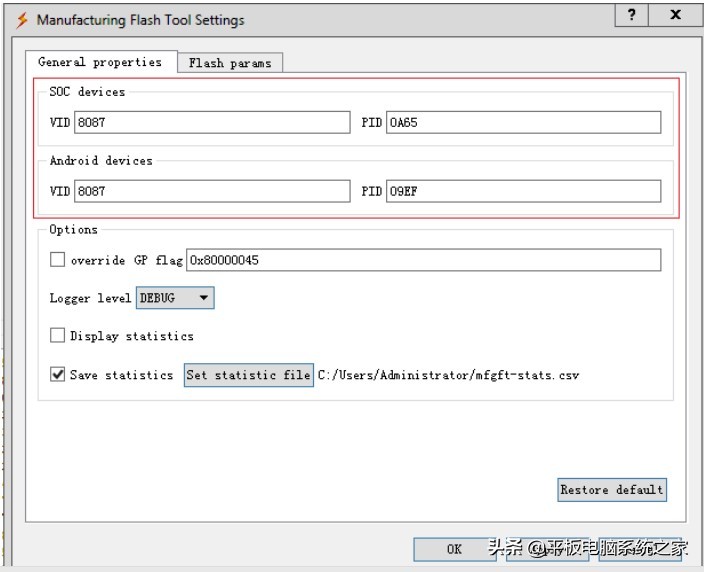Click the Logger level label
This screenshot has width=704, height=572.
coord(90,298)
